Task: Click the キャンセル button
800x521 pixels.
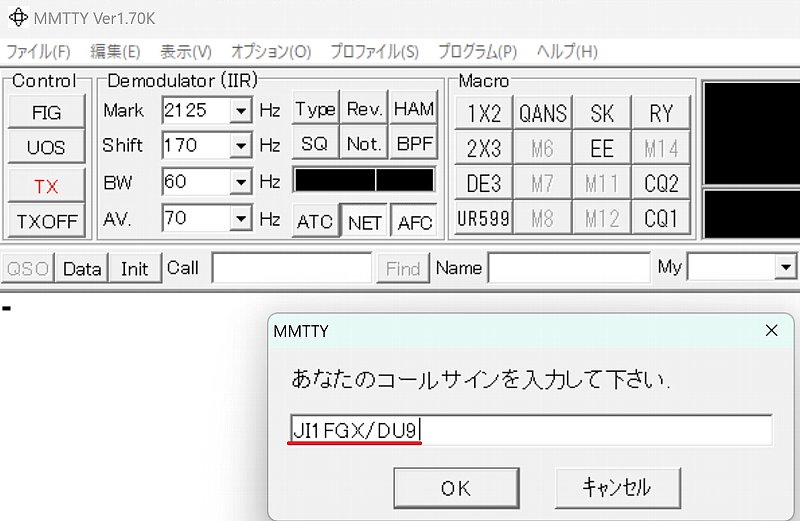Action: click(617, 488)
